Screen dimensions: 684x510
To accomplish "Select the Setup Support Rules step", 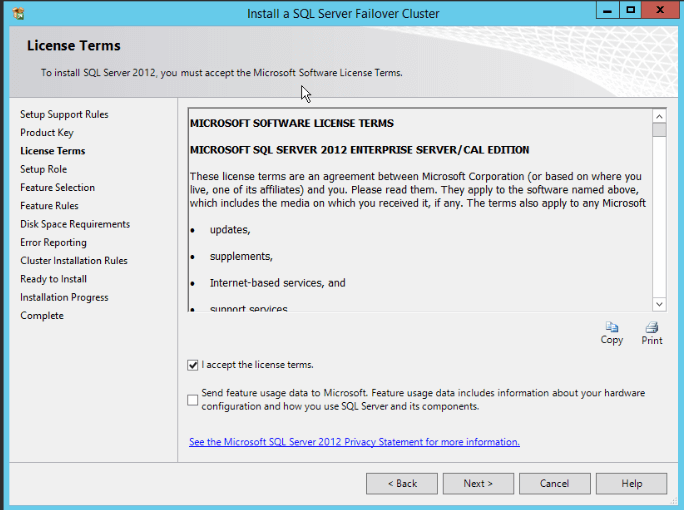I will (64, 114).
